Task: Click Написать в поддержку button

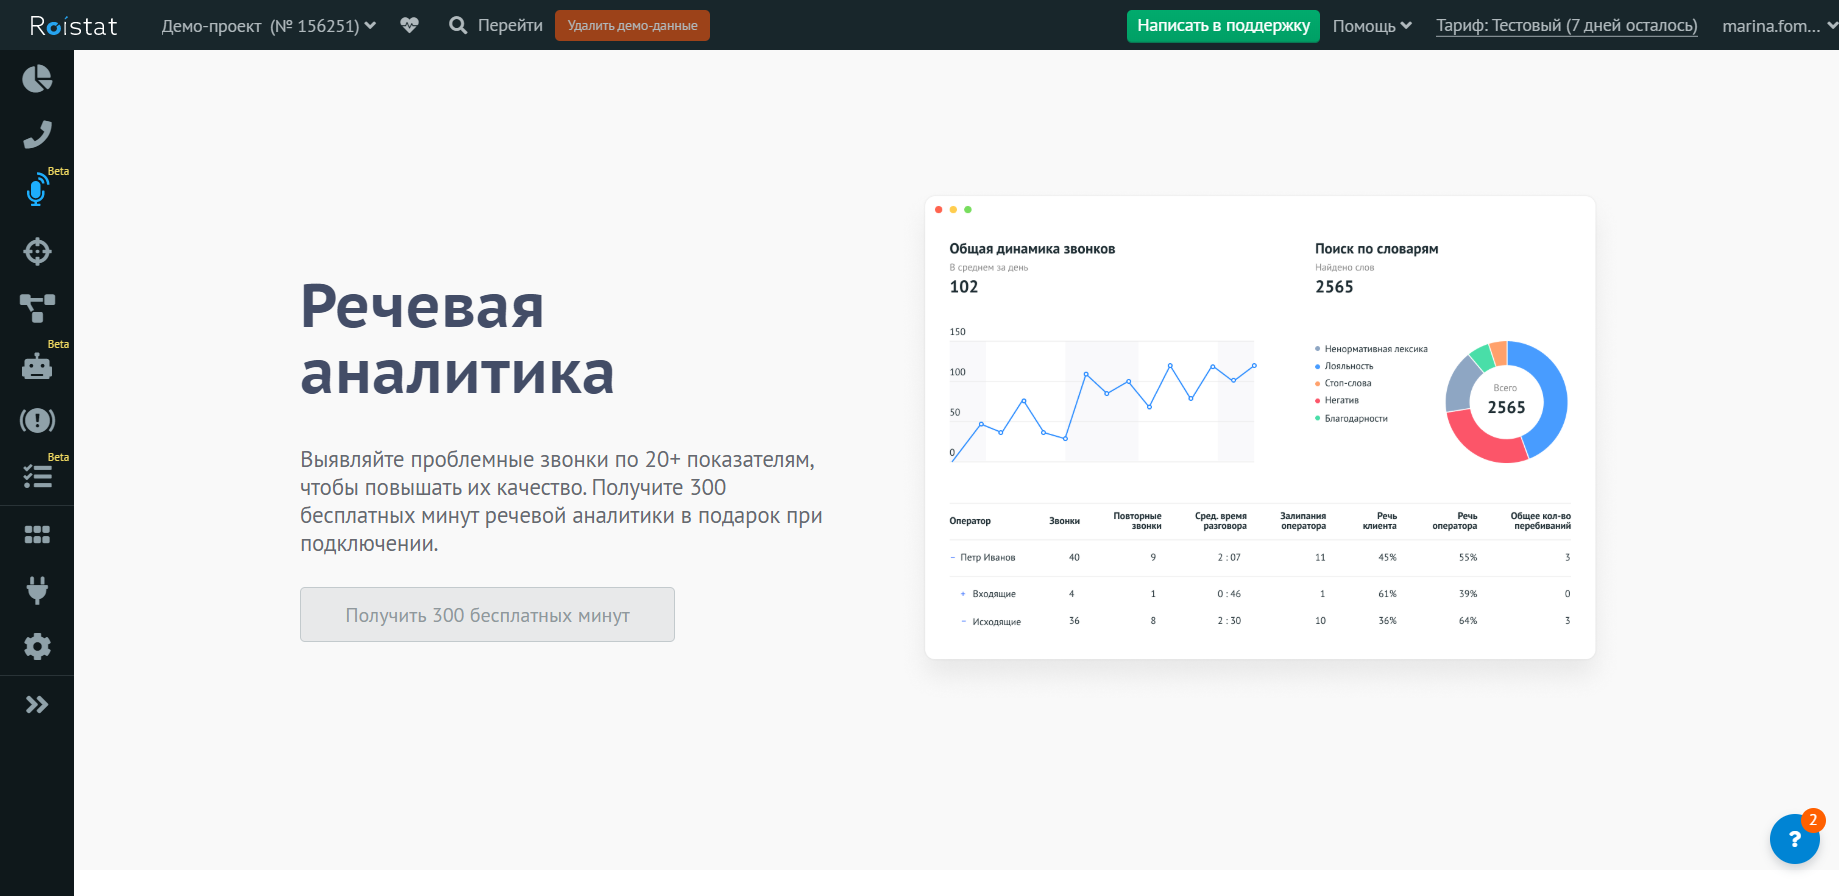Action: point(1223,26)
